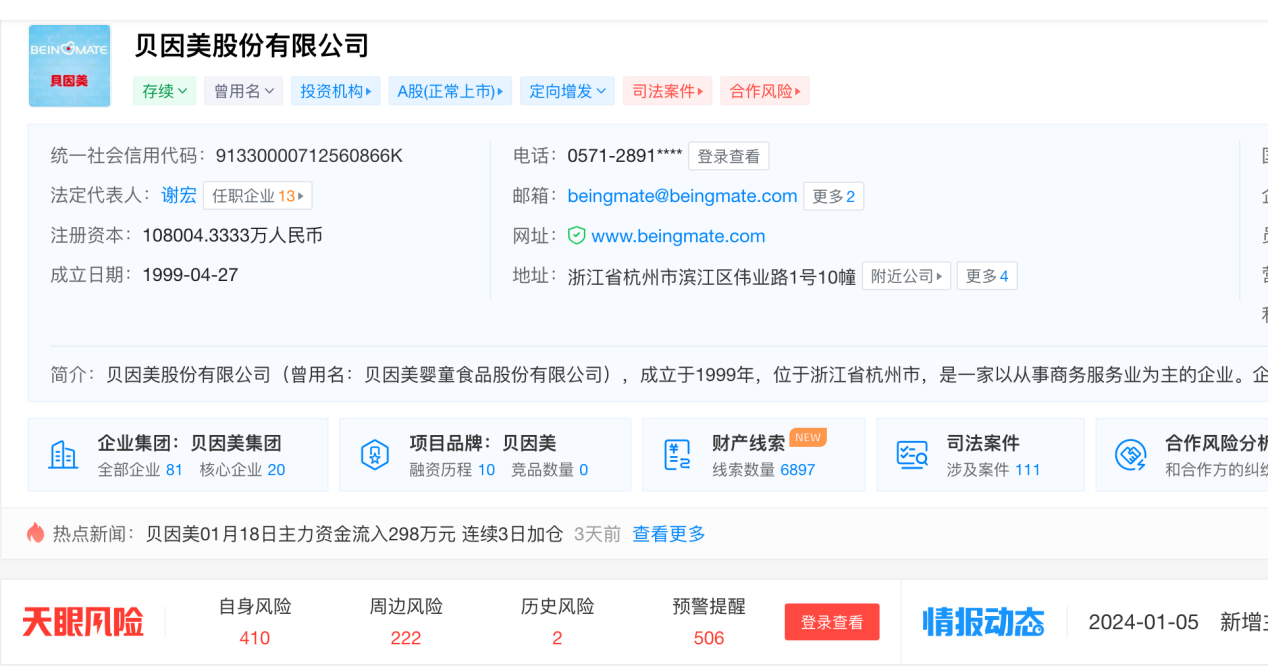Expand 任职企业 13 list
Image resolution: width=1268 pixels, height=666 pixels.
pos(258,195)
